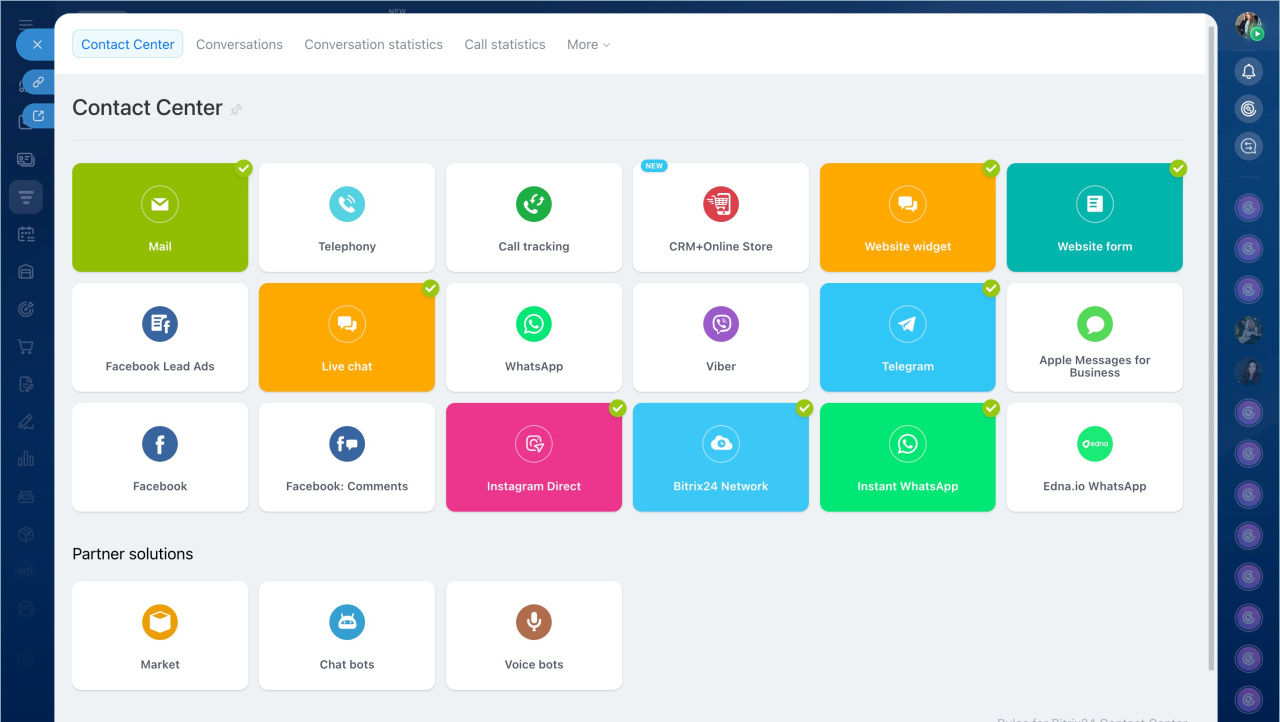This screenshot has height=722, width=1280.
Task: Pin the Contact Center page title
Action: click(x=236, y=110)
